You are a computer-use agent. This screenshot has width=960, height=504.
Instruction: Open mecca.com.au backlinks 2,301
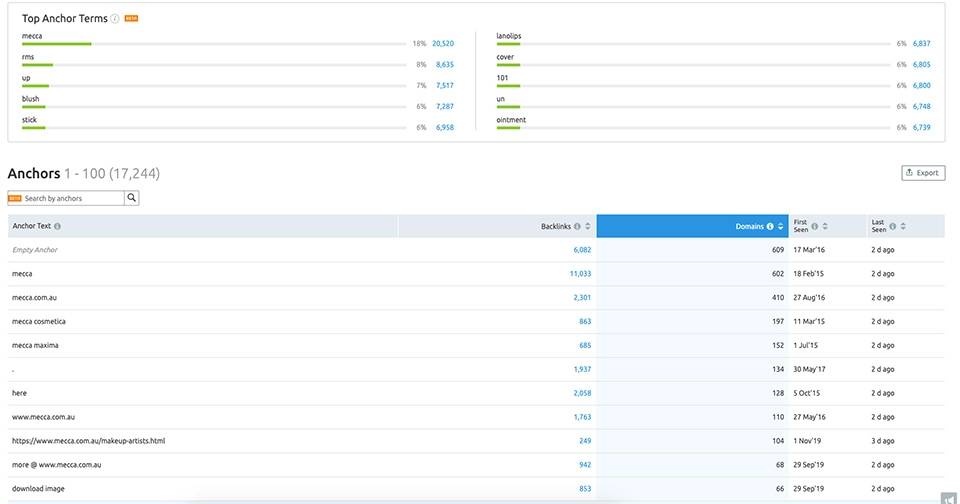point(582,298)
